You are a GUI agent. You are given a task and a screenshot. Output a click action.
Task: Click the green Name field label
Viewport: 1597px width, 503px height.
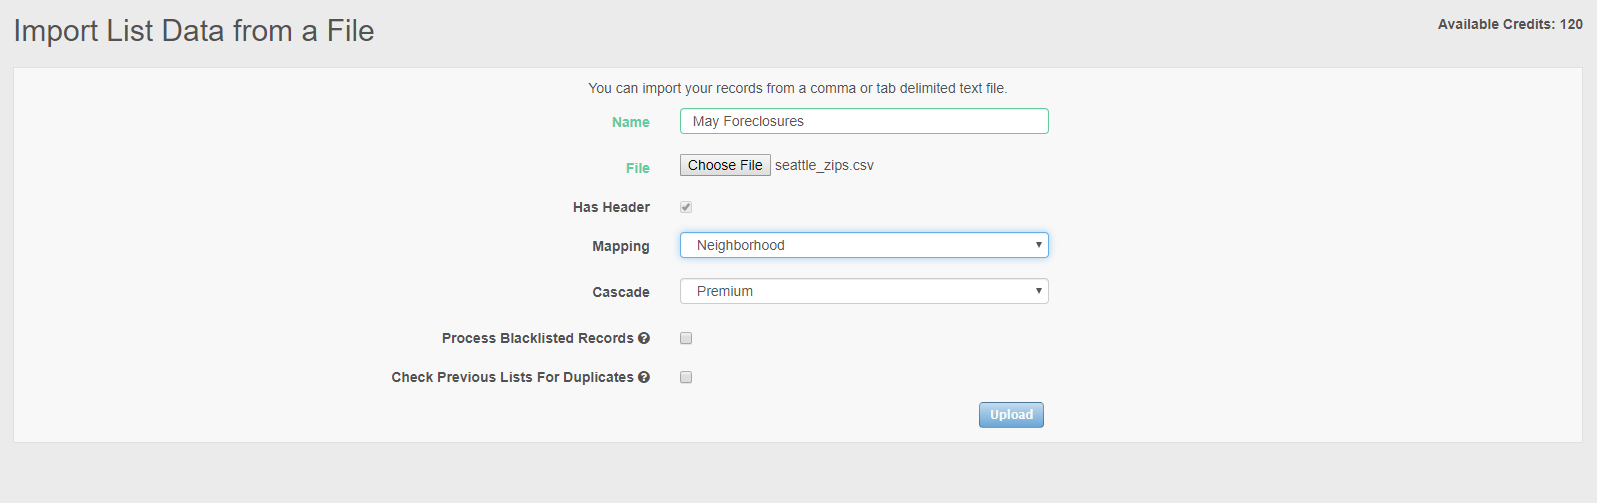630,122
